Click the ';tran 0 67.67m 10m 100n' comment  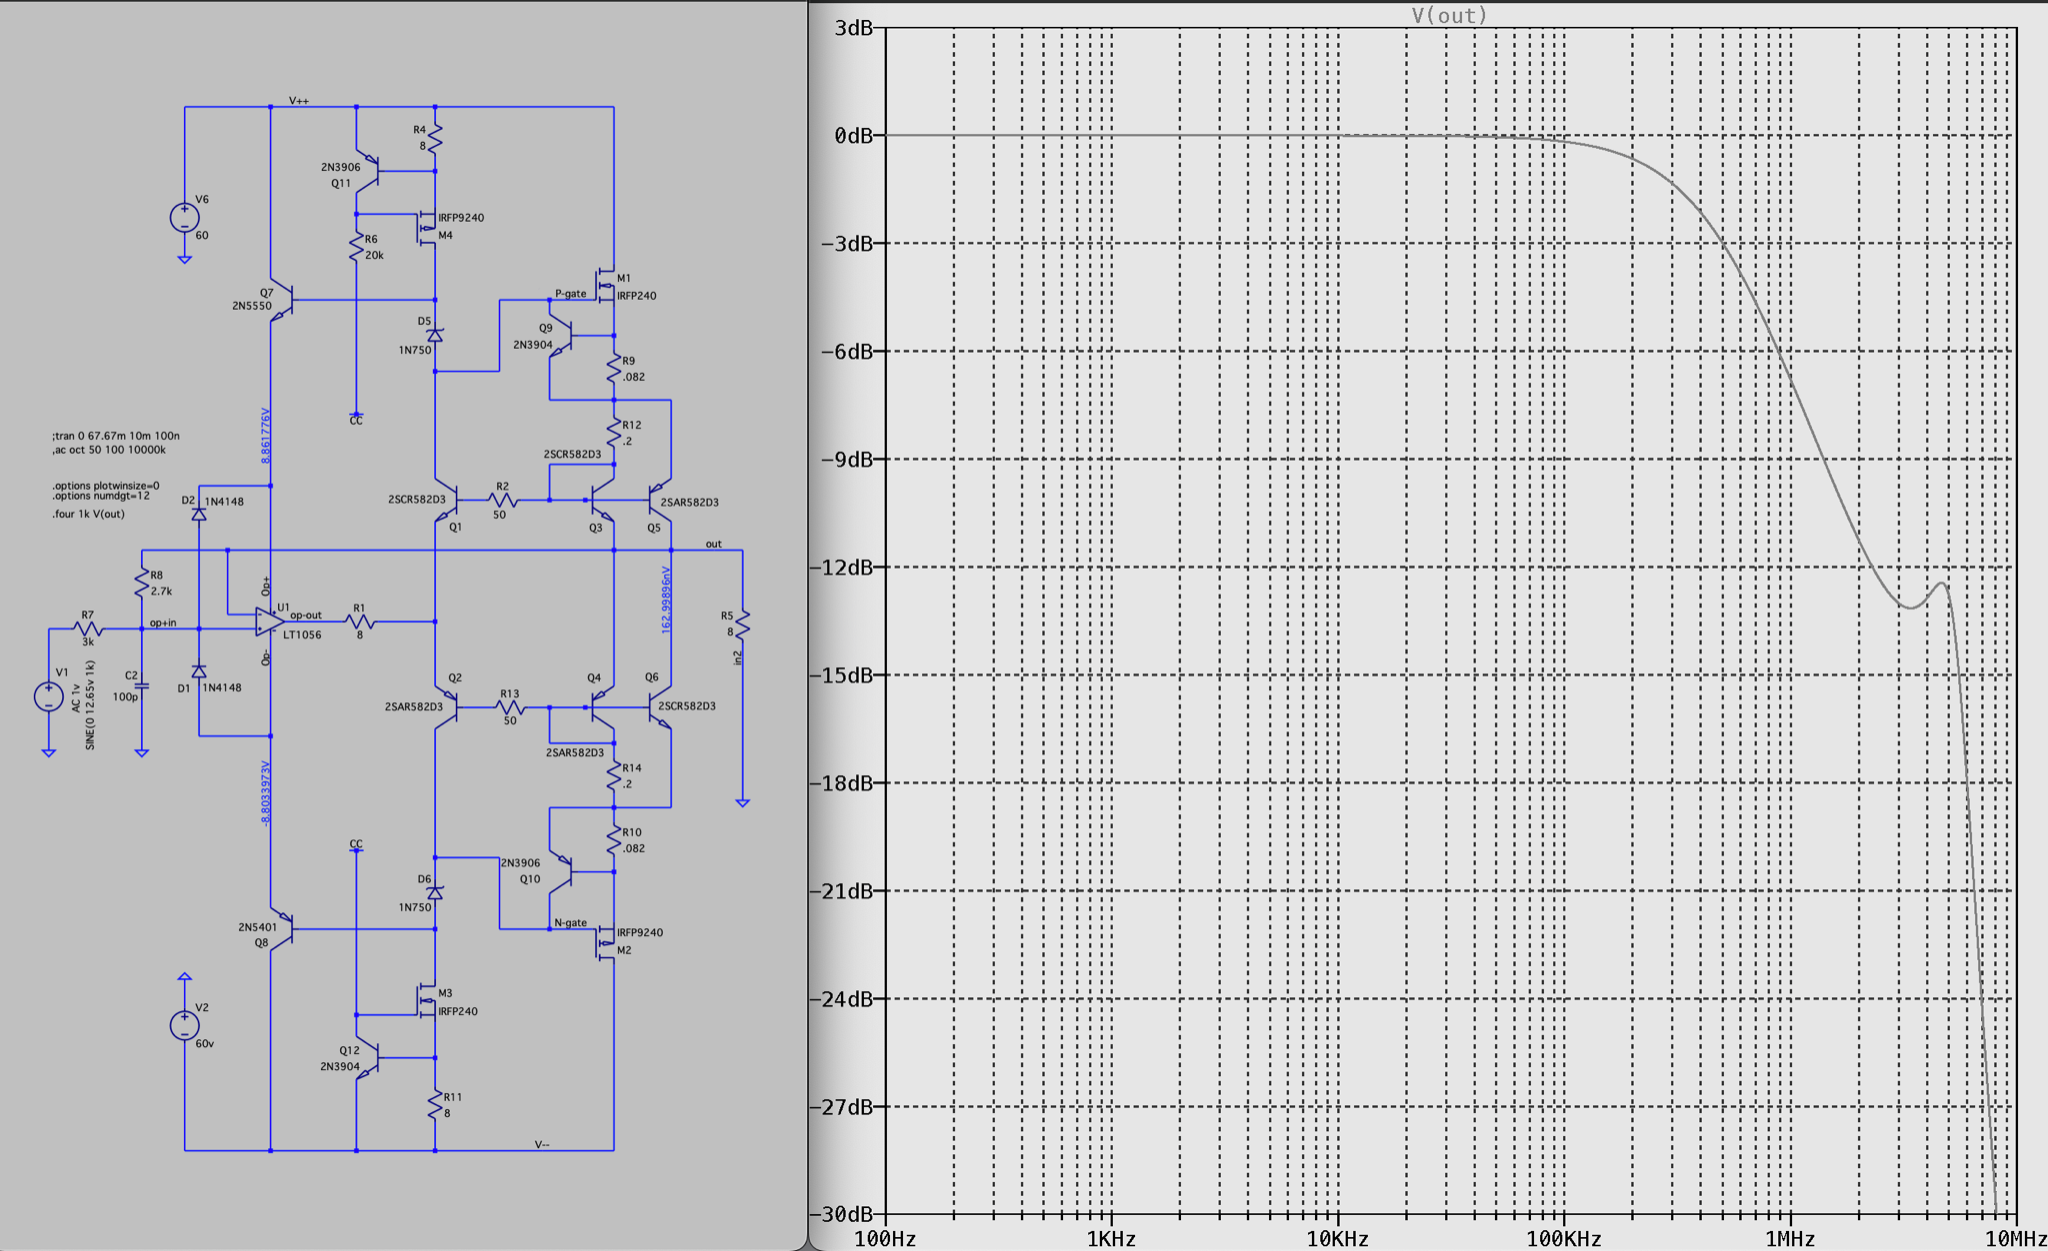[x=116, y=436]
